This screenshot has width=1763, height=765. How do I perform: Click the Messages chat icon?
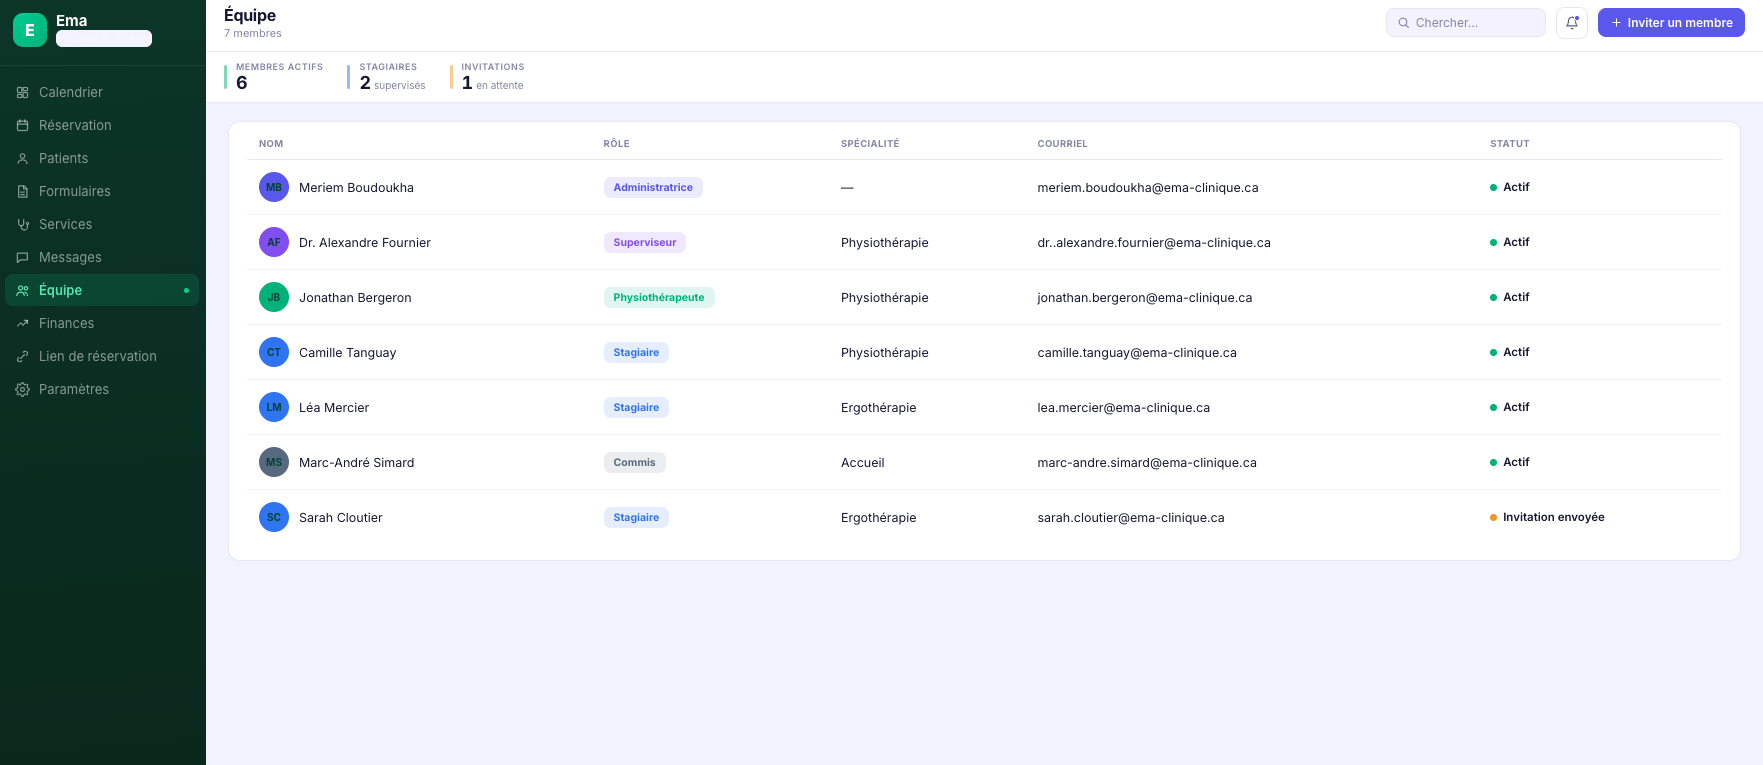pyautogui.click(x=23, y=257)
